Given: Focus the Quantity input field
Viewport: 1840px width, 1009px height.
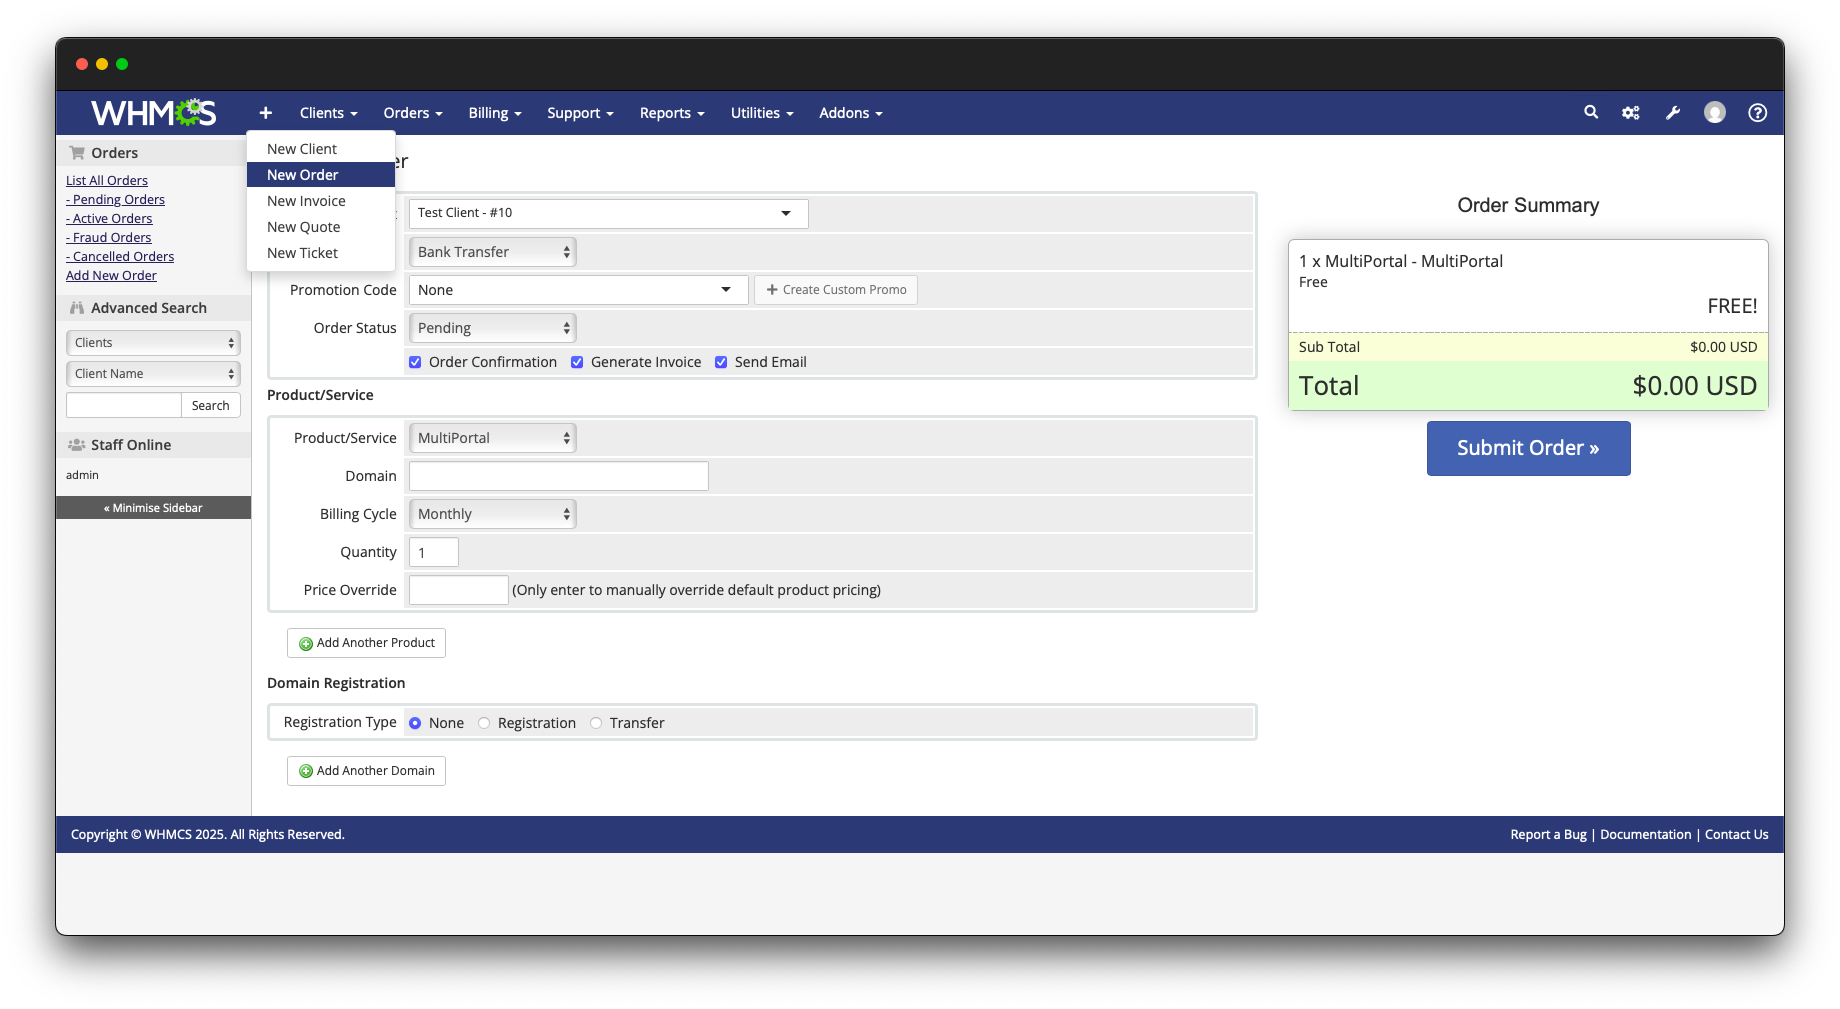Looking at the screenshot, I should 434,552.
